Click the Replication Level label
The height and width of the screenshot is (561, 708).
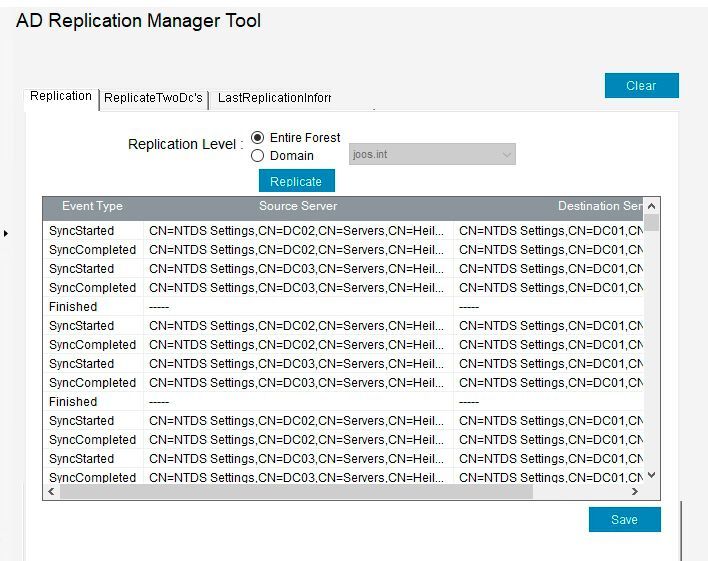click(185, 145)
